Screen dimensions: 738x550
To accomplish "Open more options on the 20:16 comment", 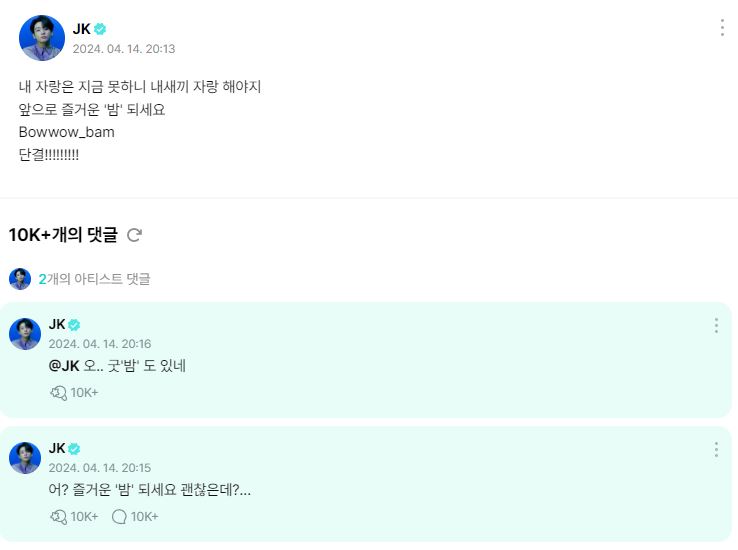I will pos(716,326).
